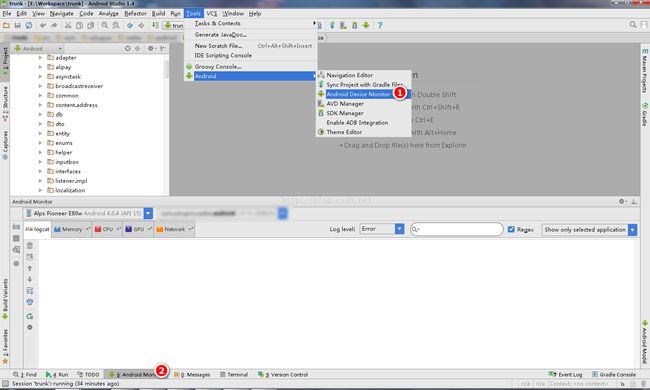Open Show only selected application dropdown
Image resolution: width=650 pixels, height=390 pixels.
(x=633, y=230)
